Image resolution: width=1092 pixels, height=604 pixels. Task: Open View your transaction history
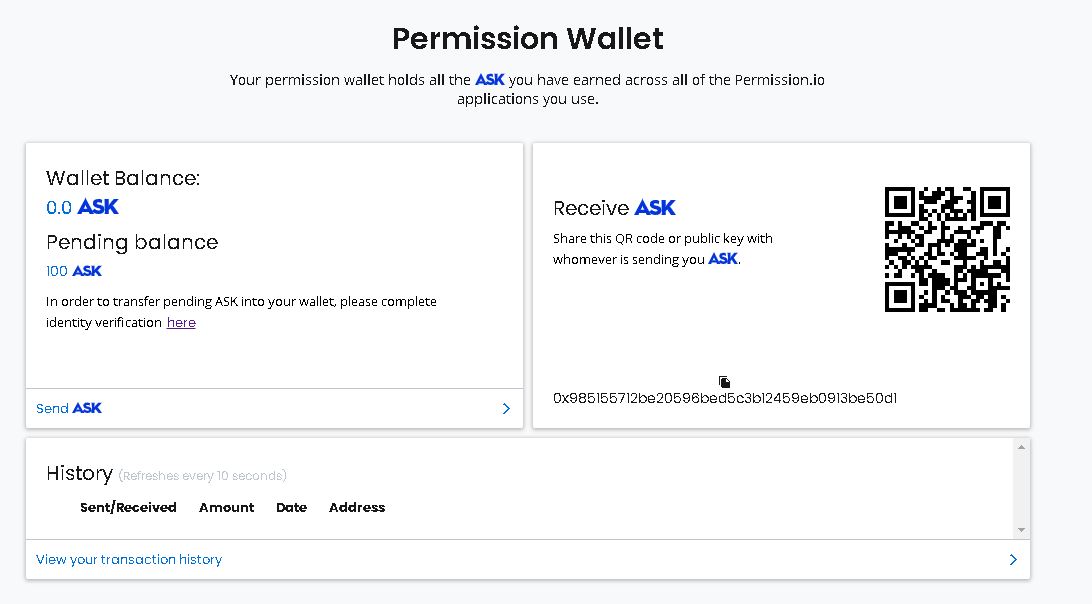click(129, 560)
